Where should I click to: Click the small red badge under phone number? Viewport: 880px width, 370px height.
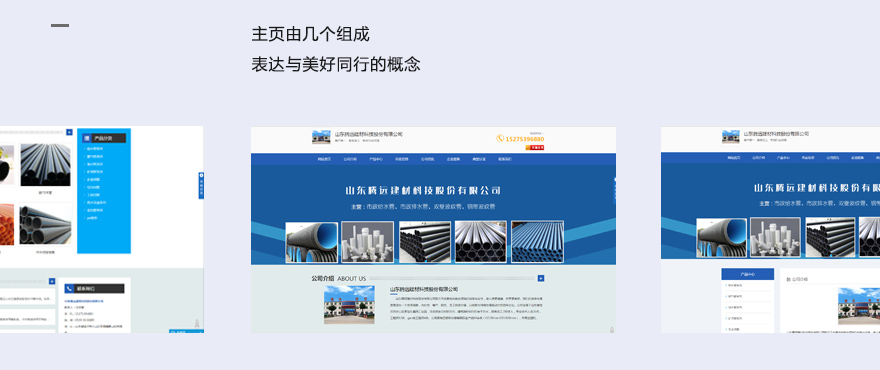(x=534, y=148)
